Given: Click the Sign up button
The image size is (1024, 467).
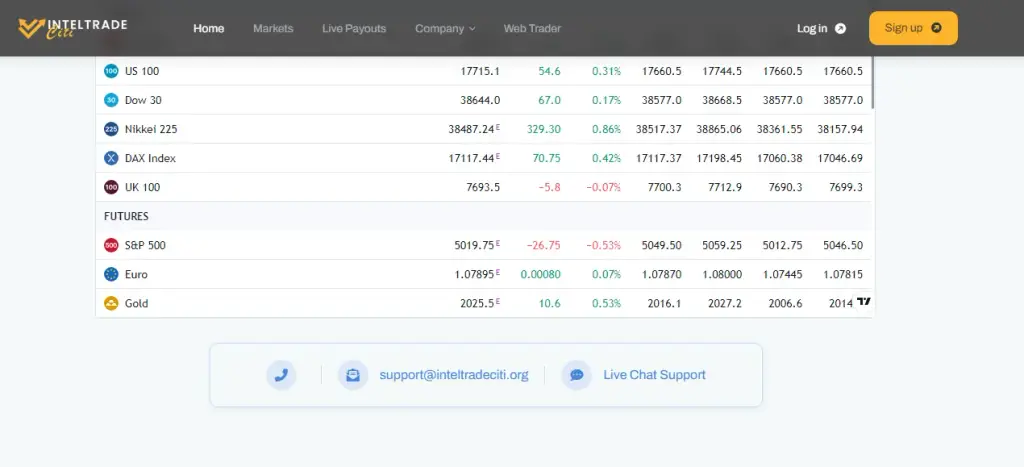Looking at the screenshot, I should [x=913, y=28].
